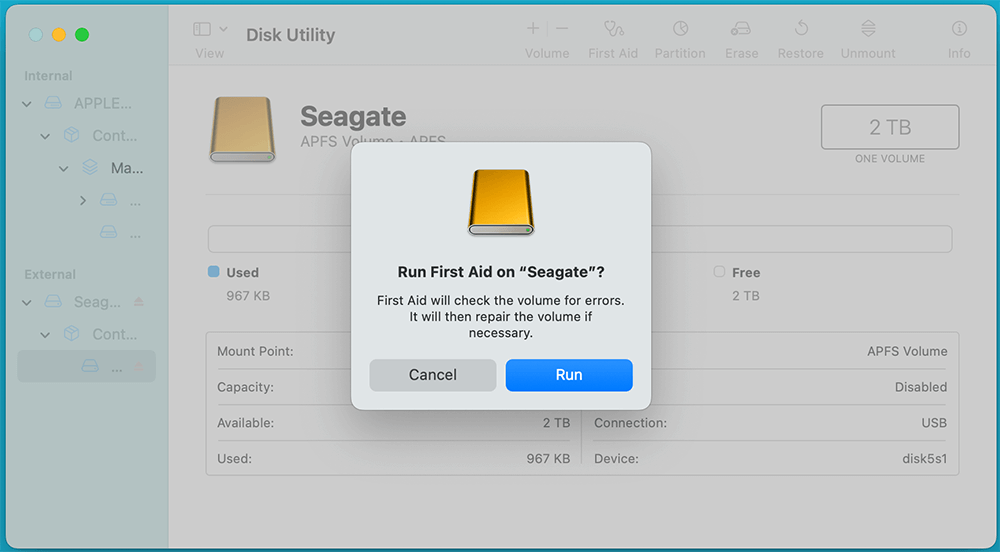1000x552 pixels.
Task: Show Info for the disk
Action: pyautogui.click(x=959, y=28)
